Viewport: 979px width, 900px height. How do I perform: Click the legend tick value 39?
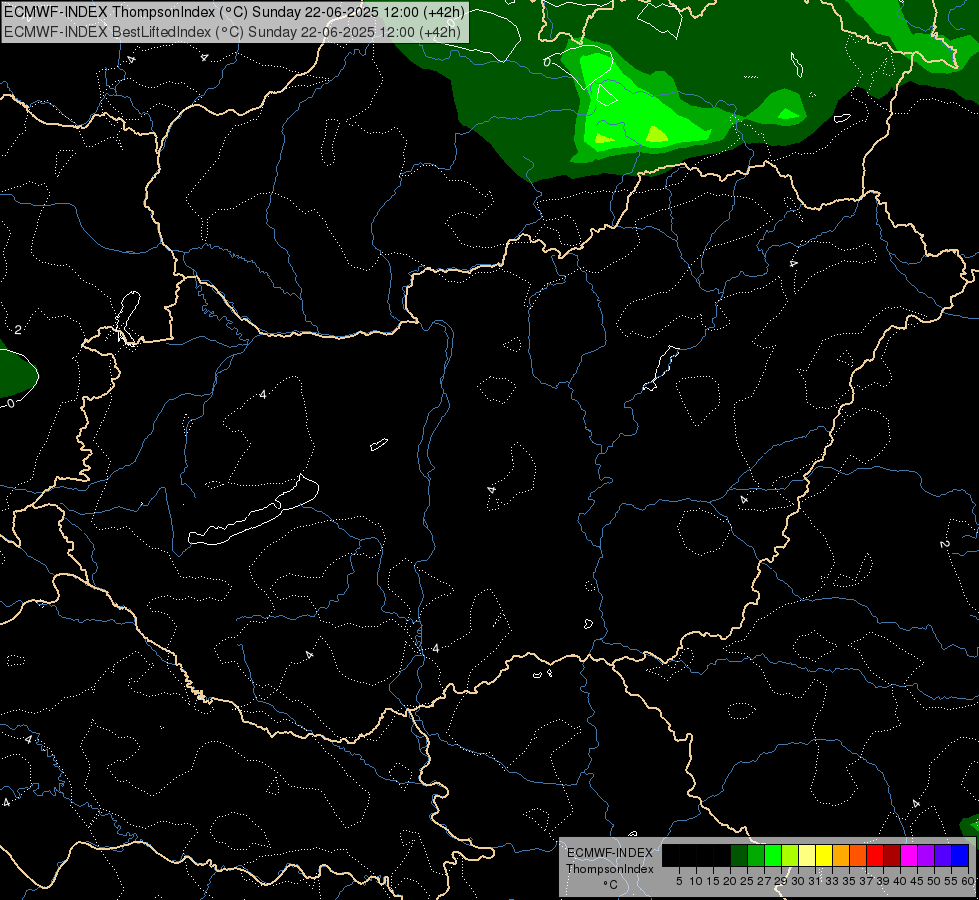click(x=883, y=881)
